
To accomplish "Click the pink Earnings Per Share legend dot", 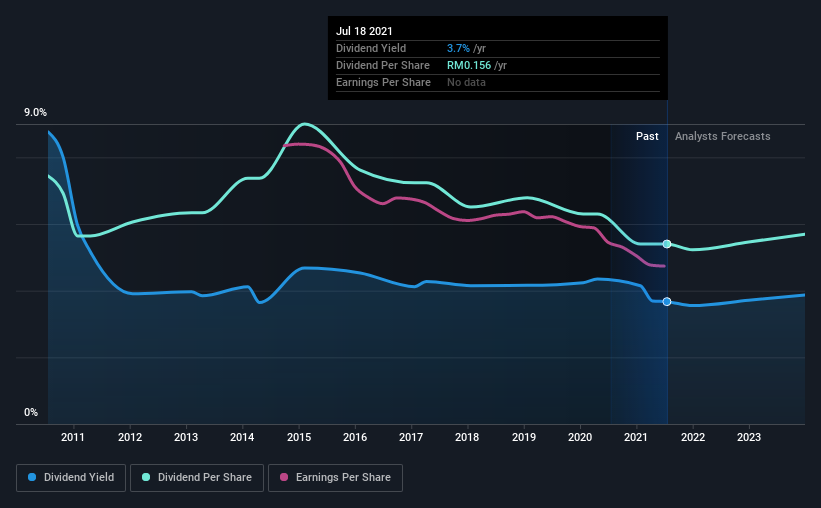I will tap(284, 477).
